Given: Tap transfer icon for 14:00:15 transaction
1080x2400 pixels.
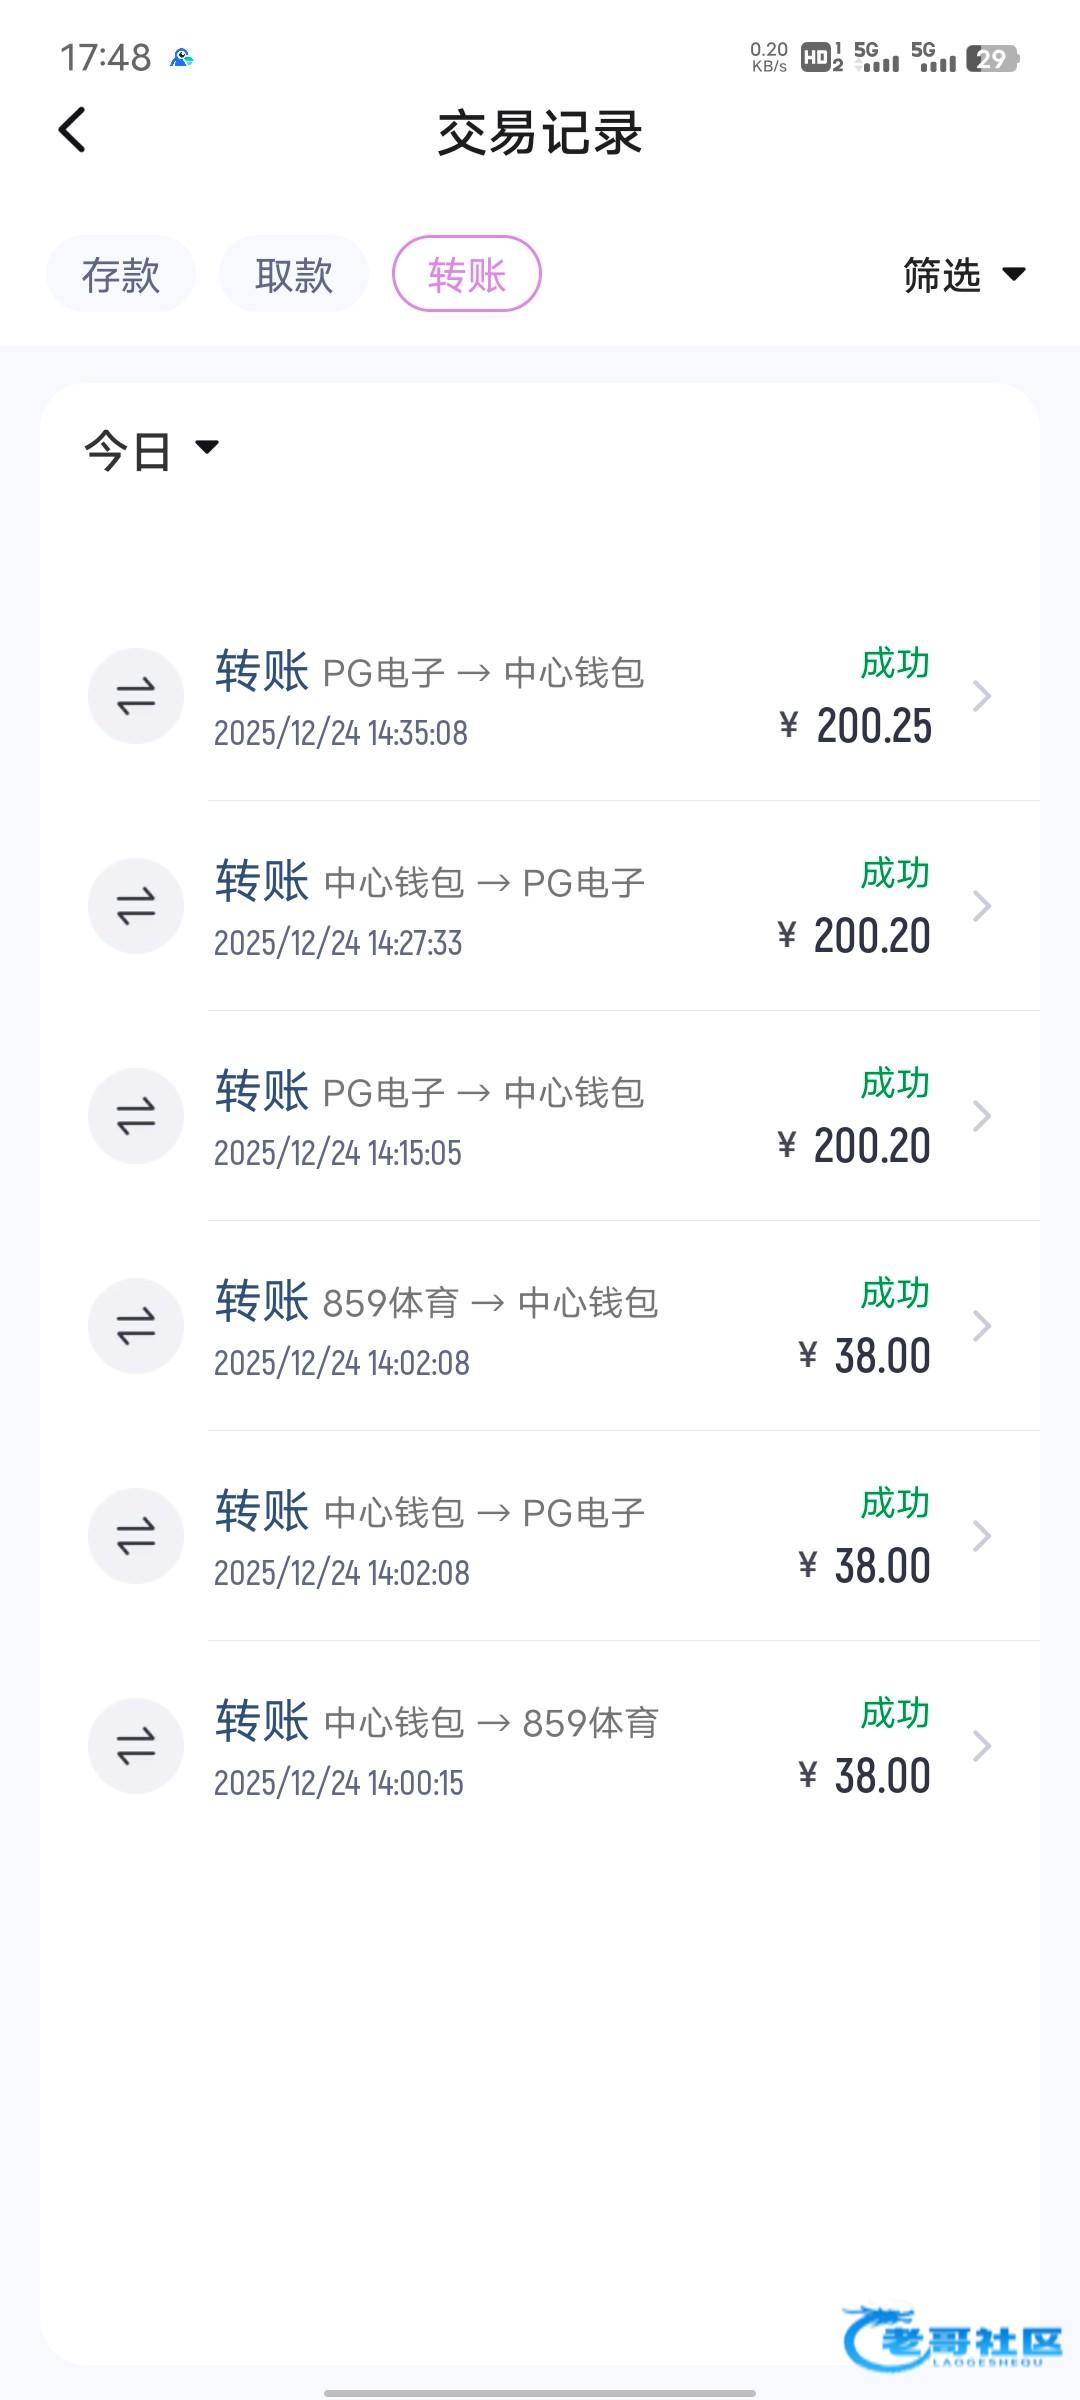Looking at the screenshot, I should tap(136, 1746).
